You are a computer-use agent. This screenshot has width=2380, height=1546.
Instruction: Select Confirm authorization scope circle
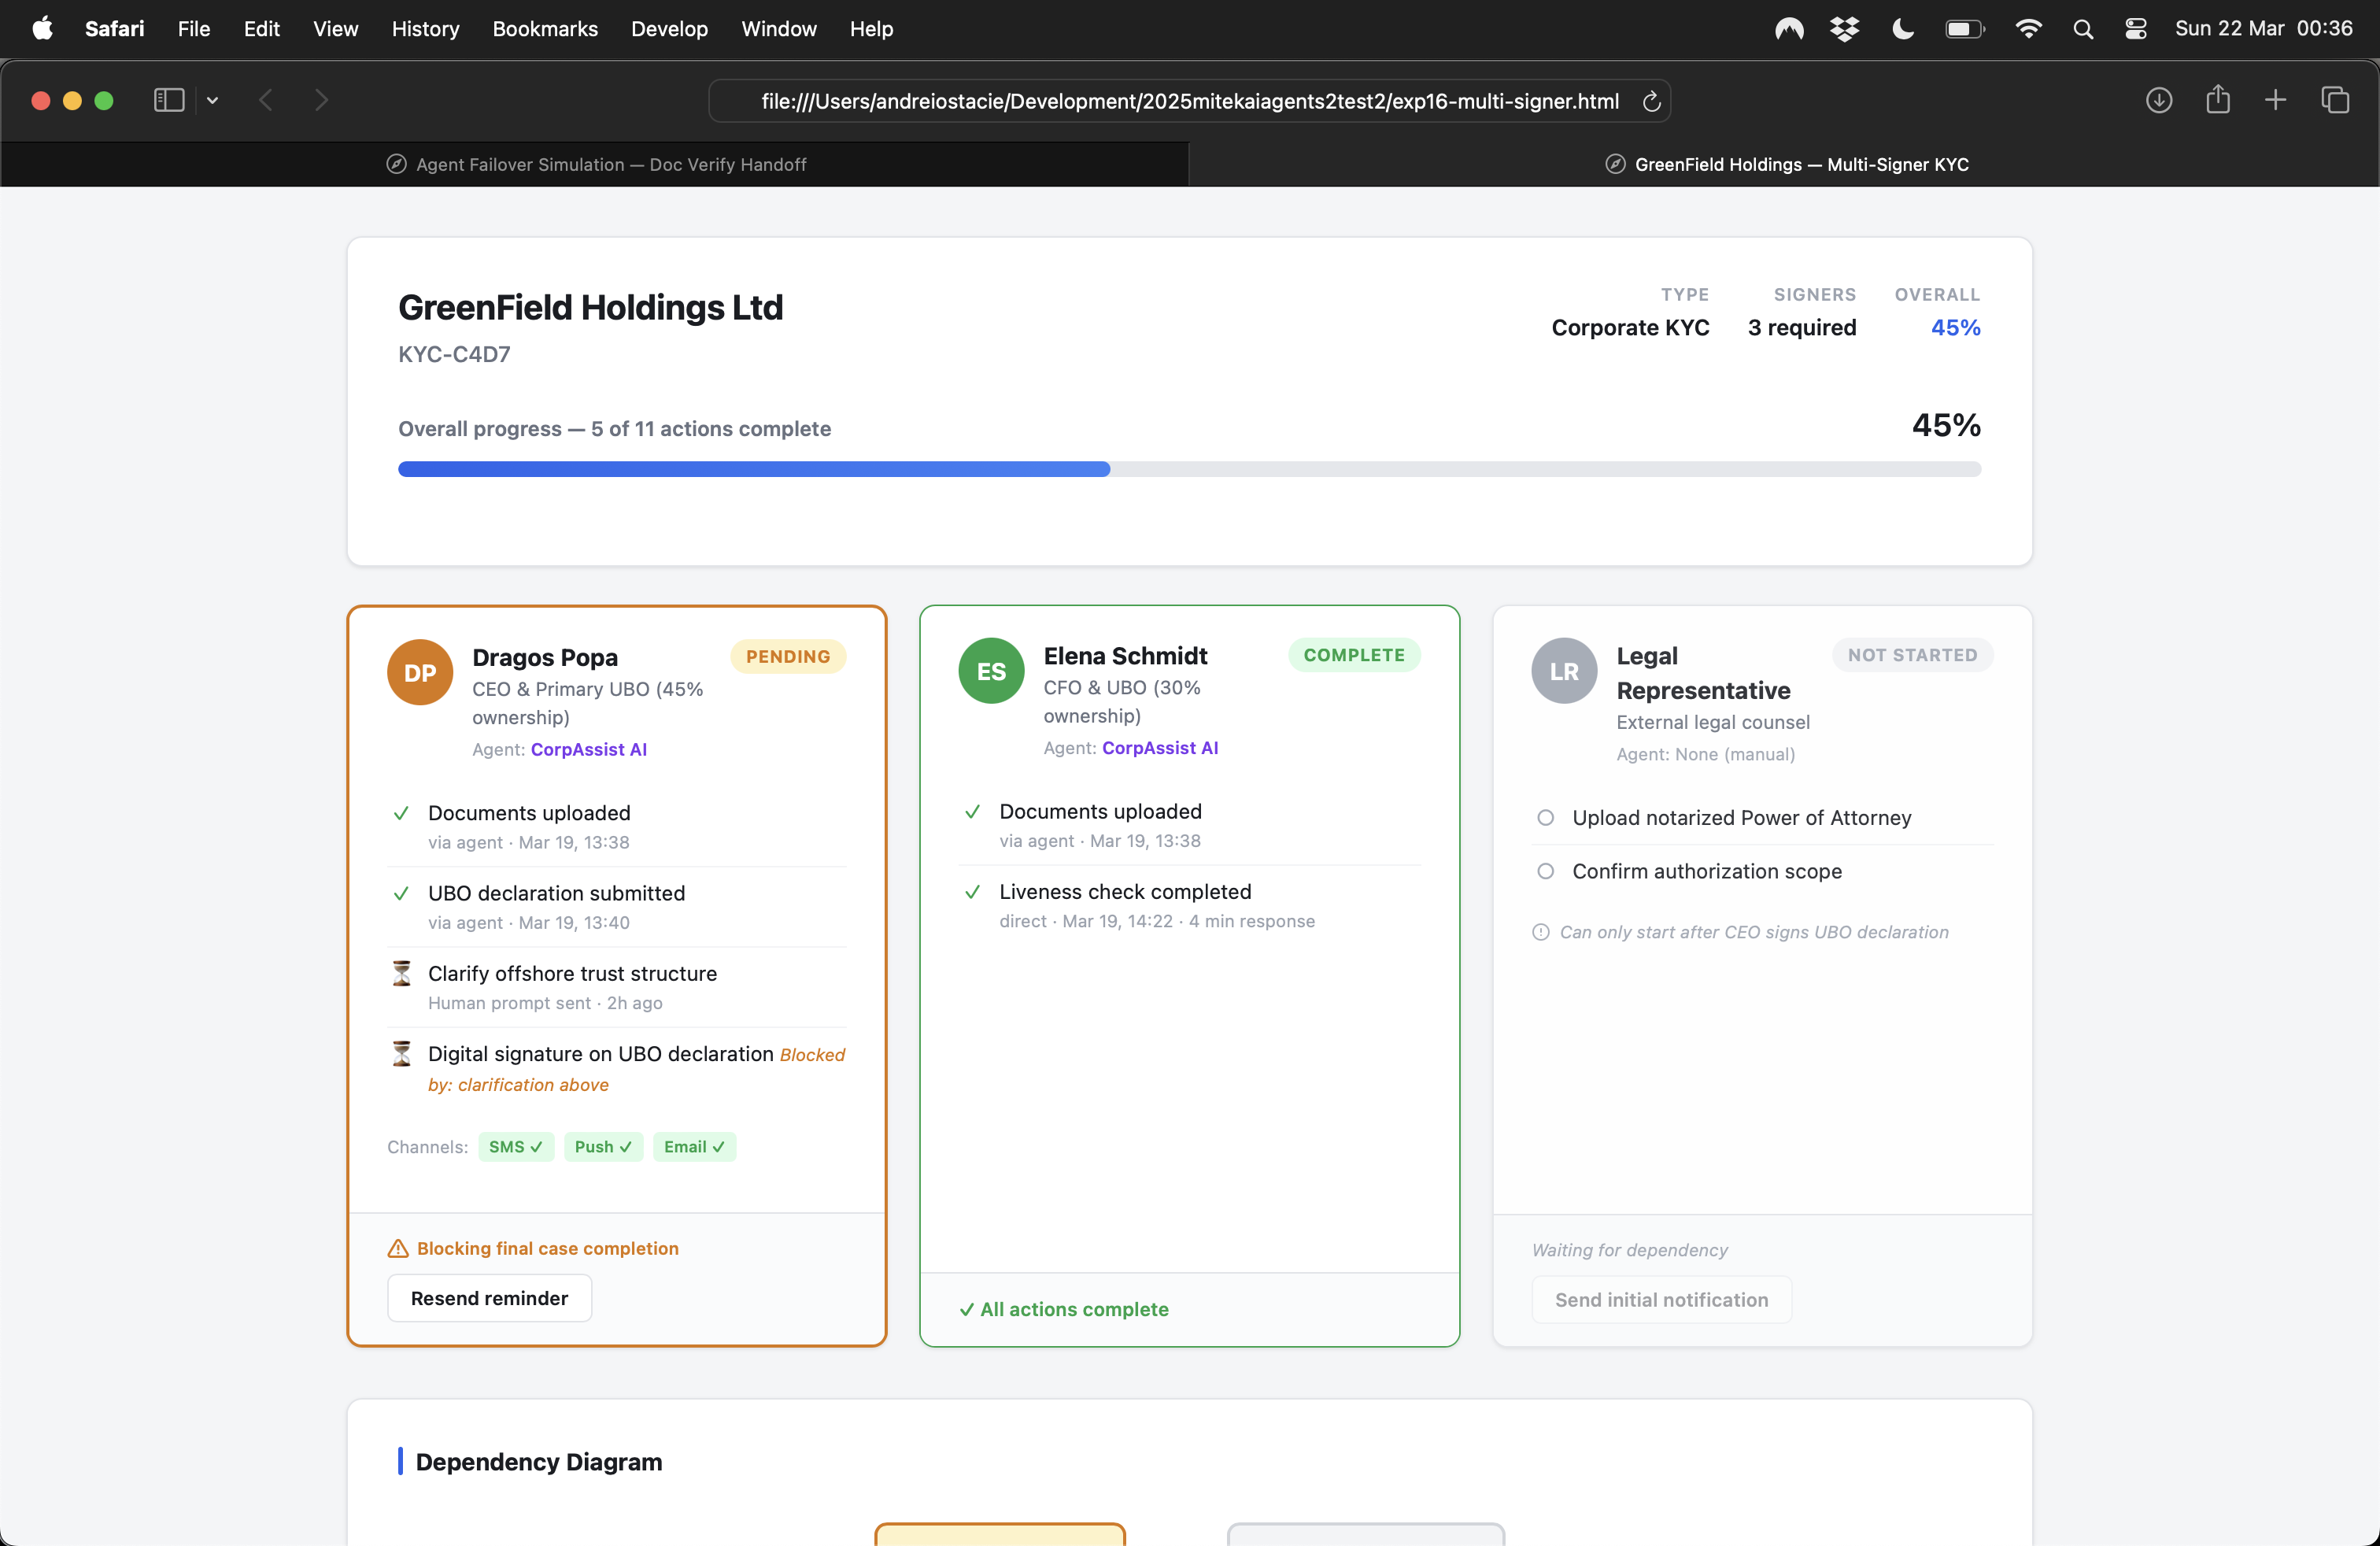point(1545,871)
